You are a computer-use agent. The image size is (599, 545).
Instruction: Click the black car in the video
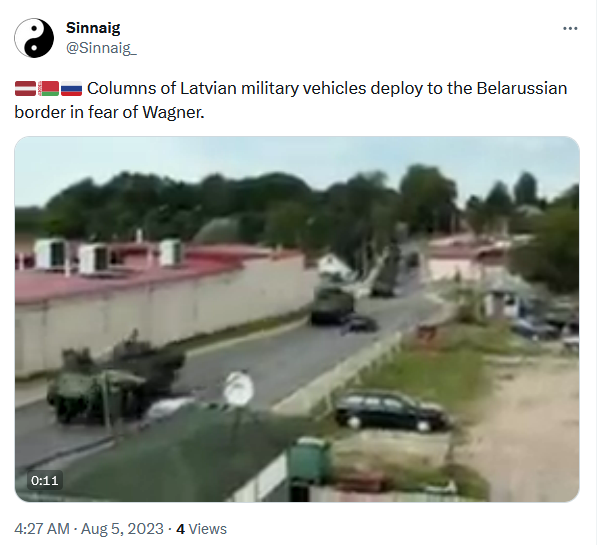[x=390, y=411]
